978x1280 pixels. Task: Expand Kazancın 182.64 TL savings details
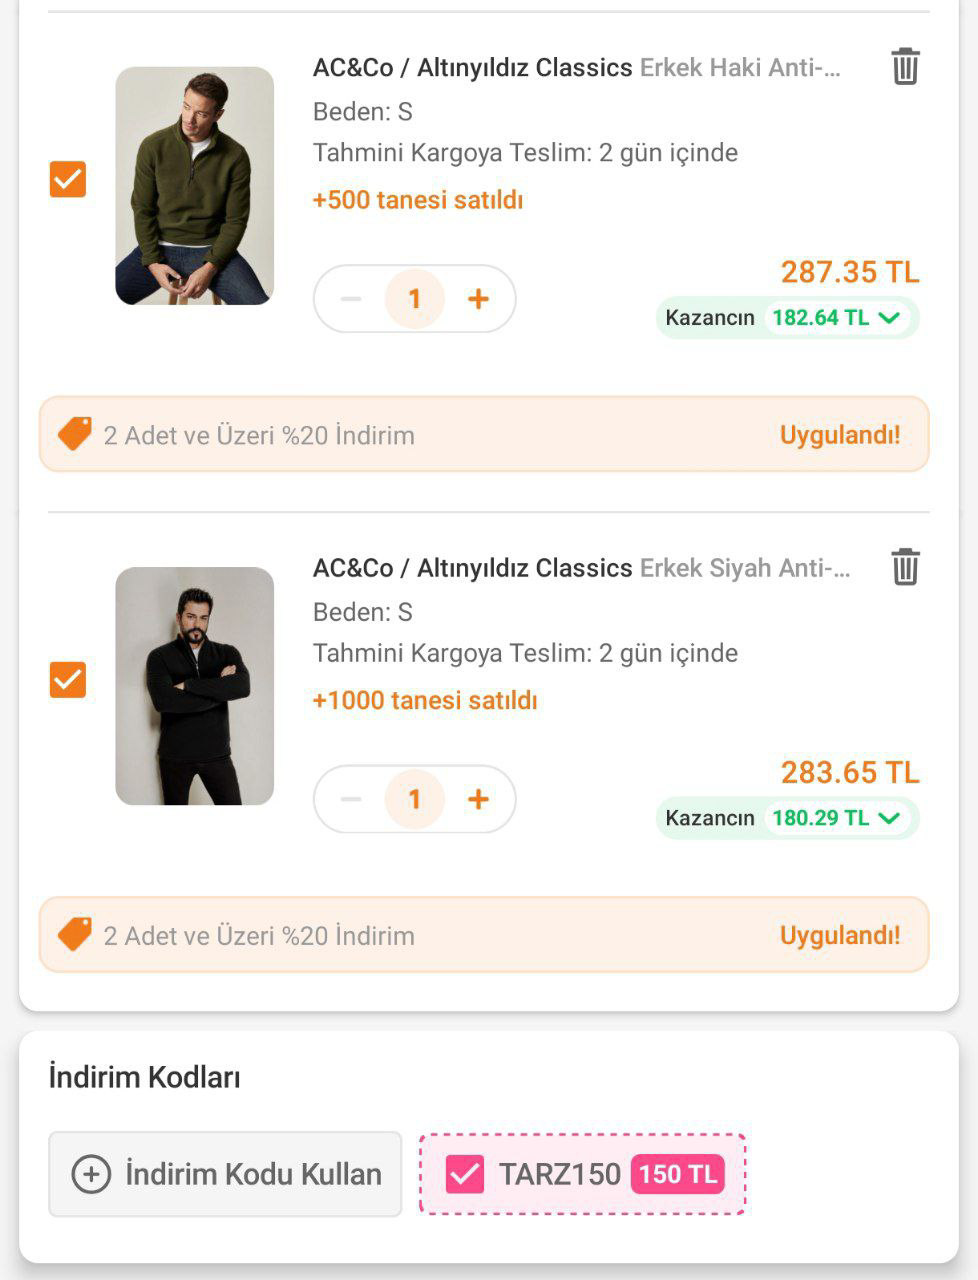888,318
